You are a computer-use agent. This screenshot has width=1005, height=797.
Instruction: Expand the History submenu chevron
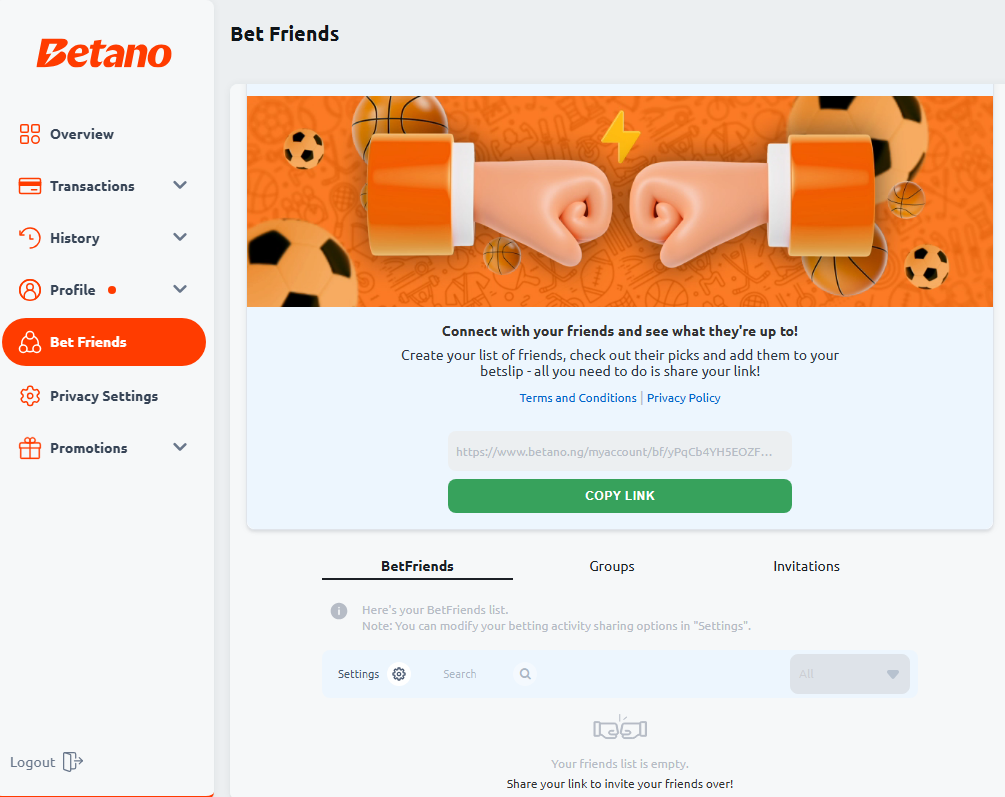[180, 237]
